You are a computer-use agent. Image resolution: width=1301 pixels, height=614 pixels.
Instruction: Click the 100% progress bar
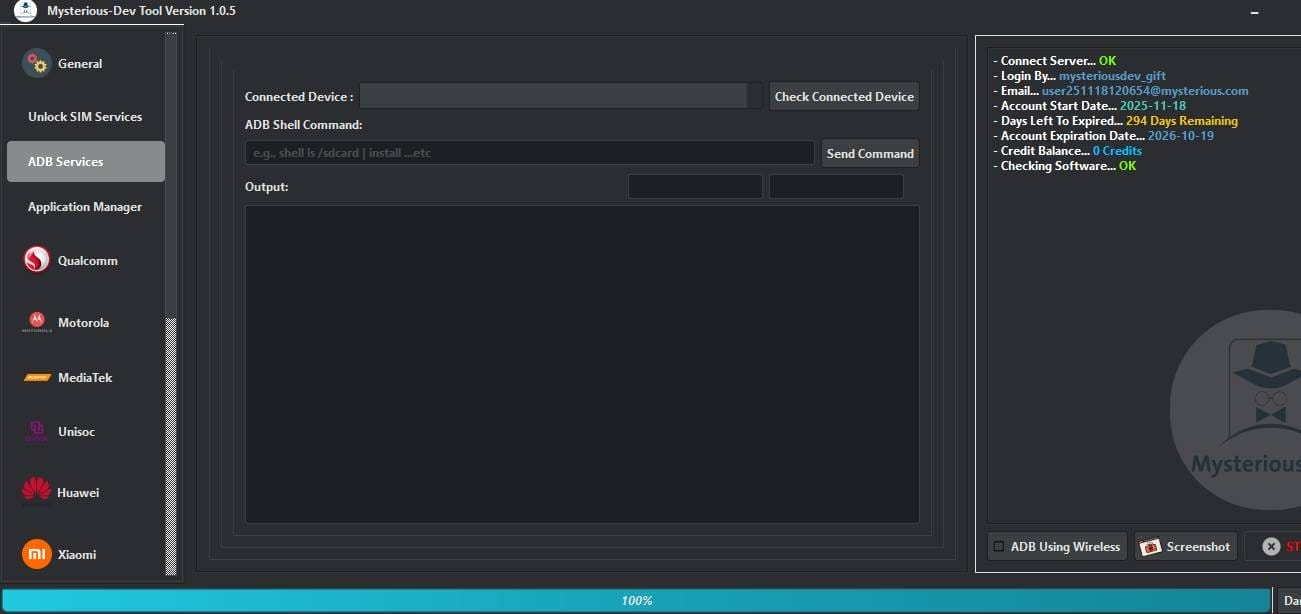637,600
